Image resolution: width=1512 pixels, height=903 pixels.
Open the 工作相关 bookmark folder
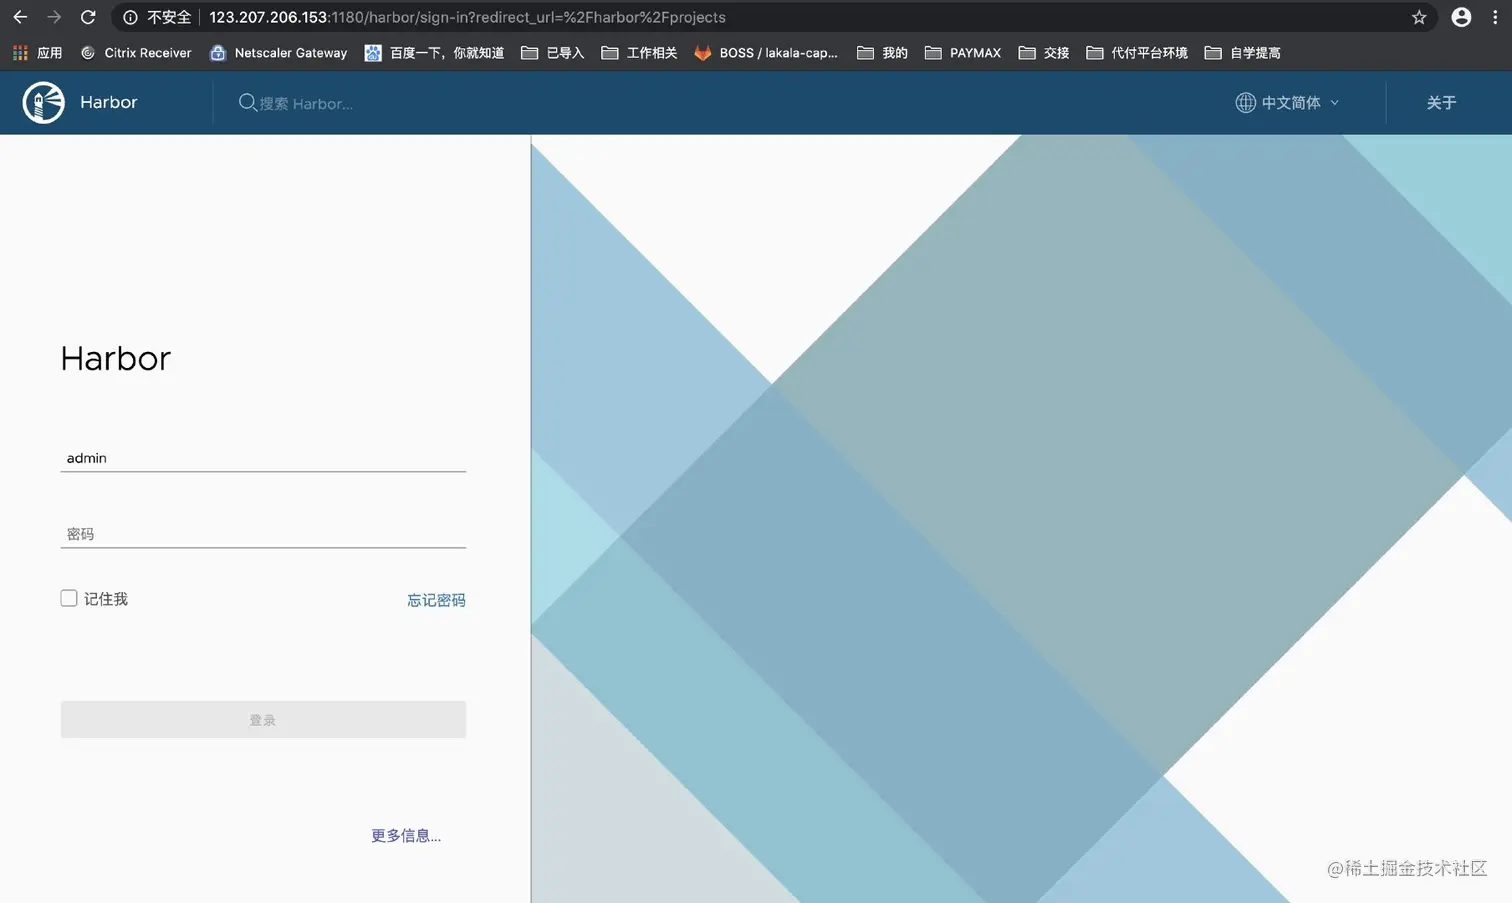coord(639,53)
